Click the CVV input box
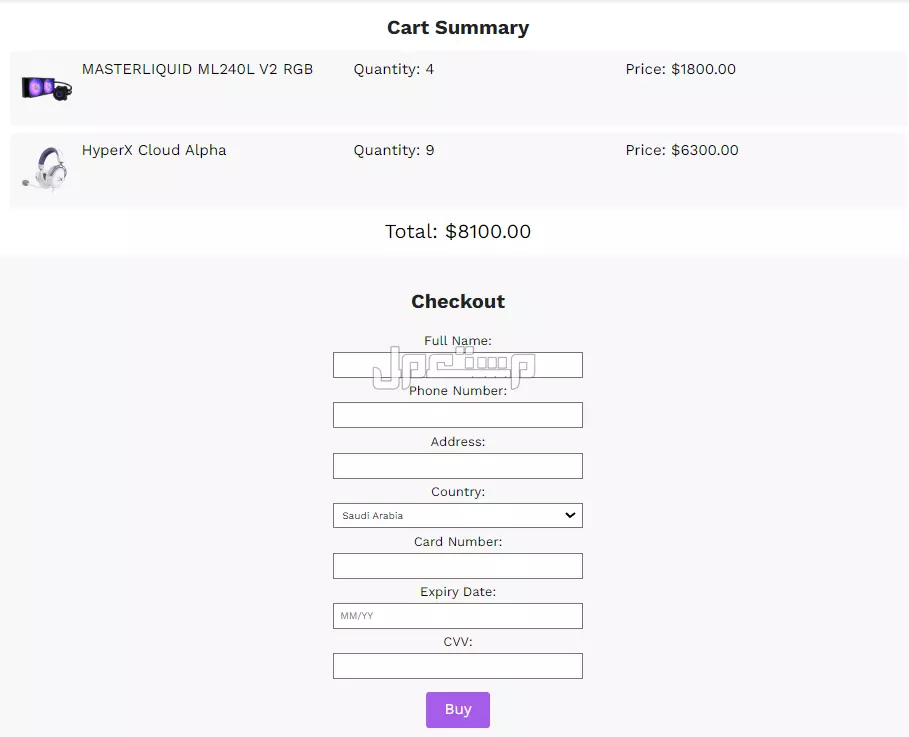Viewport: 909px width, 737px height. tap(457, 666)
